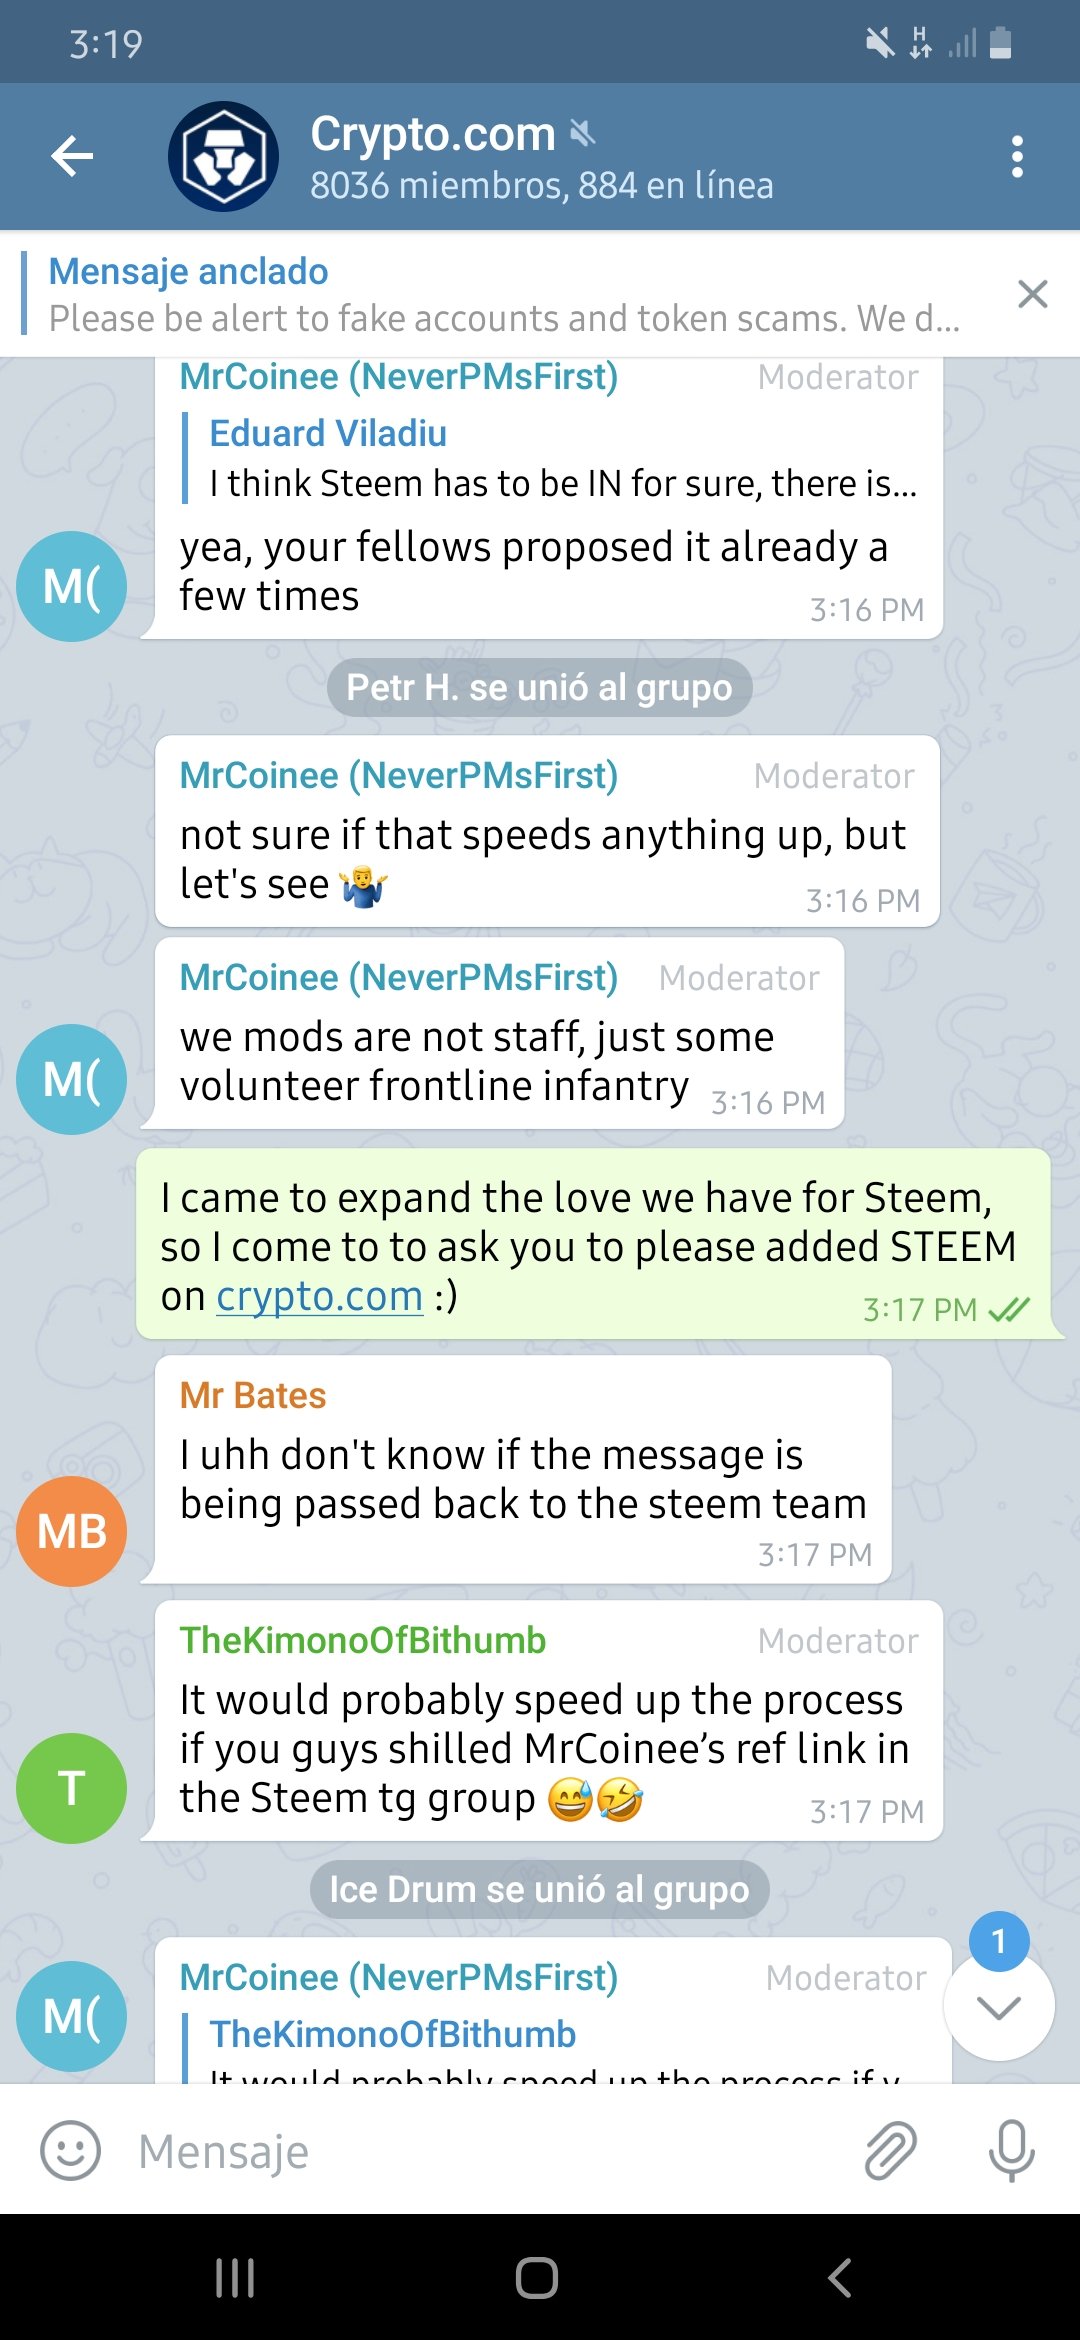
Task: Tap the Eduard Viladiu quoted reply
Action: pos(550,458)
